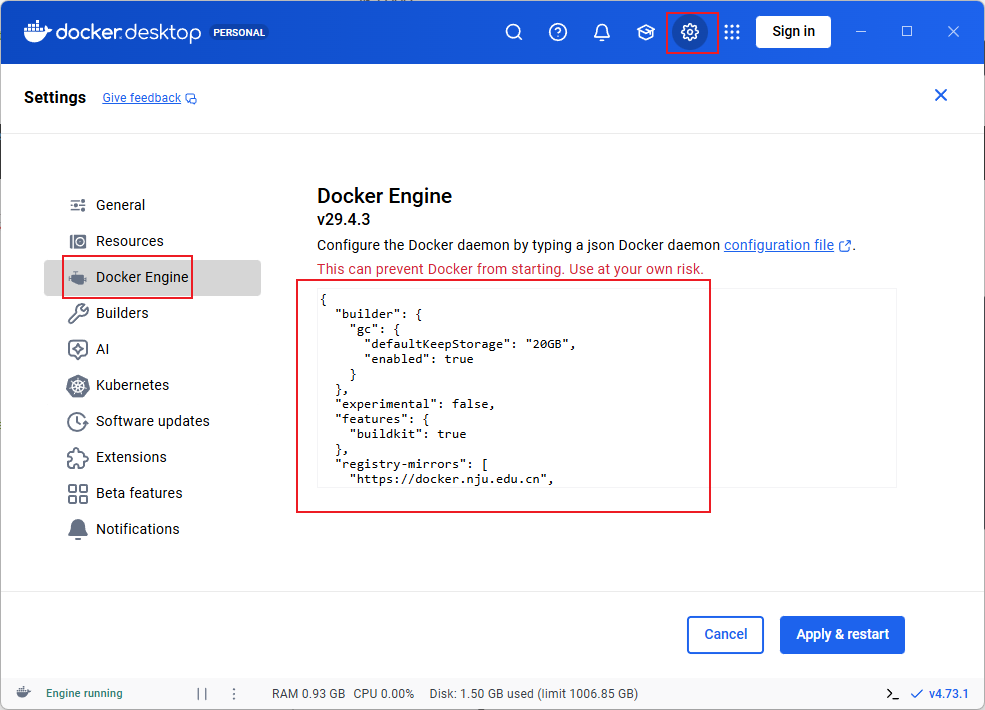The width and height of the screenshot is (985, 710).
Task: Click the AI sparkle icon
Action: (x=78, y=349)
